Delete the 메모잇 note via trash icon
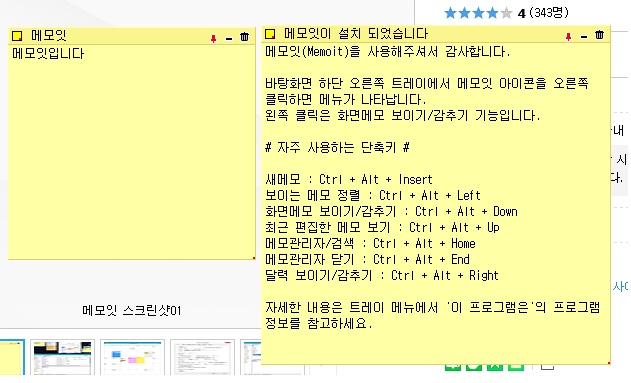This screenshot has height=383, width=631. point(244,37)
